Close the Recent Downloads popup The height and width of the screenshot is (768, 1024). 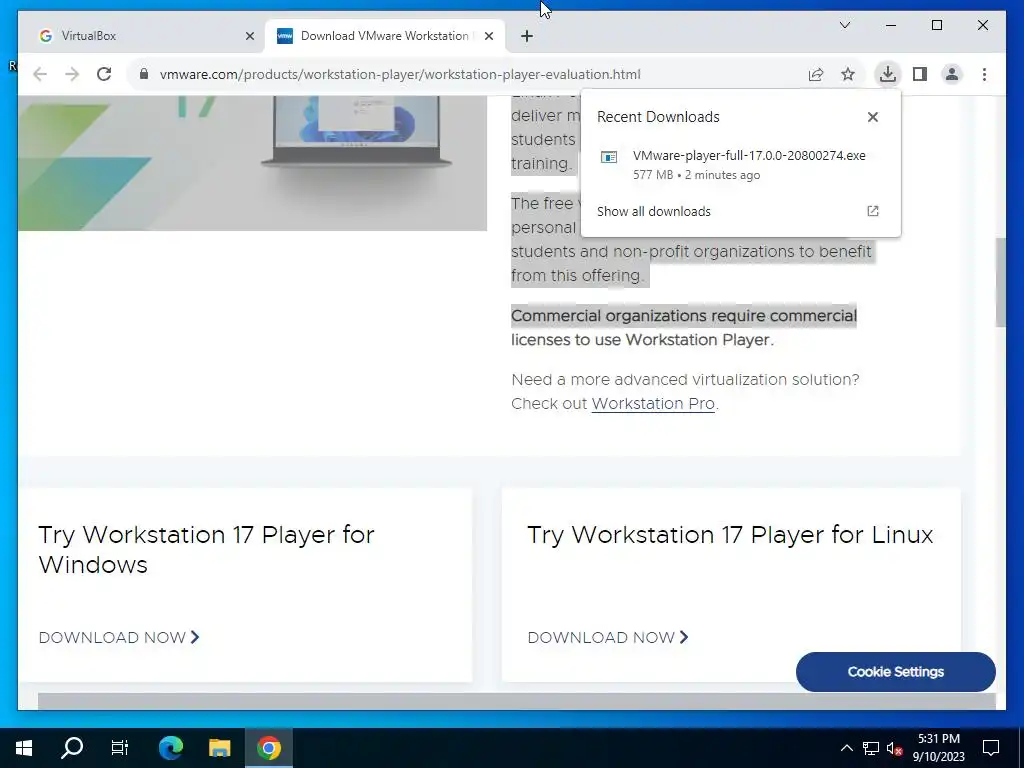[872, 117]
